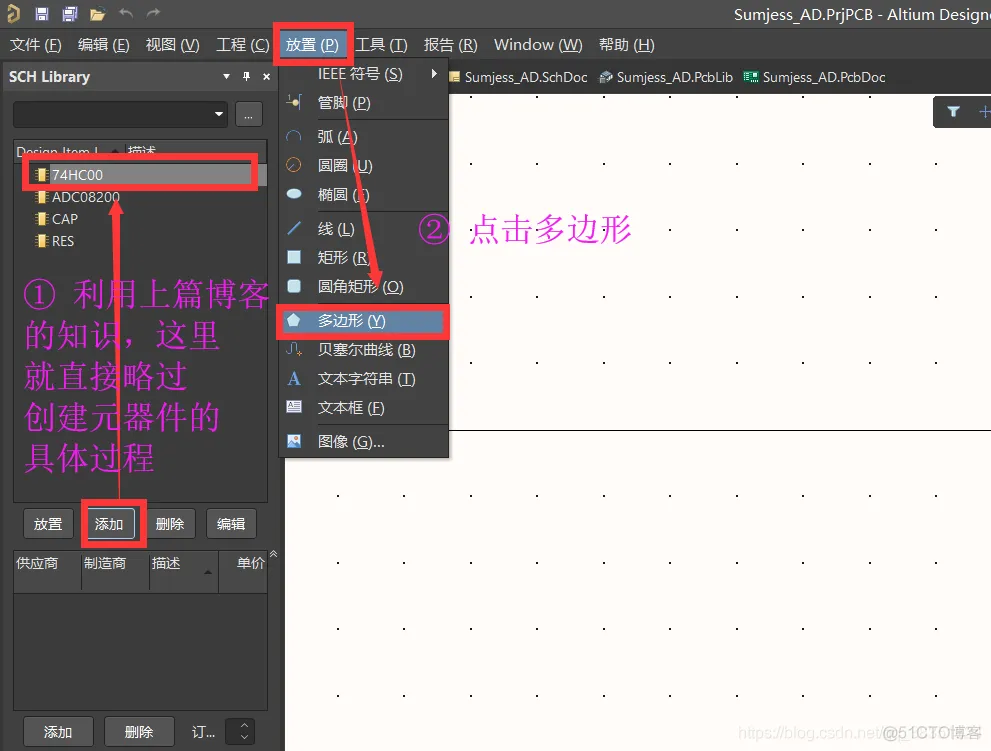Select 线 (L) line tool
The width and height of the screenshot is (991, 751).
point(363,229)
